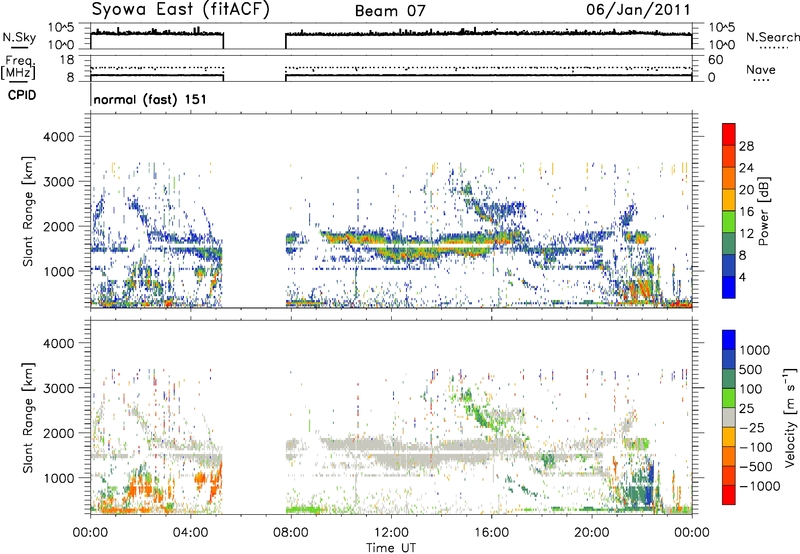Click the '20' label on power colorbar

746,190
